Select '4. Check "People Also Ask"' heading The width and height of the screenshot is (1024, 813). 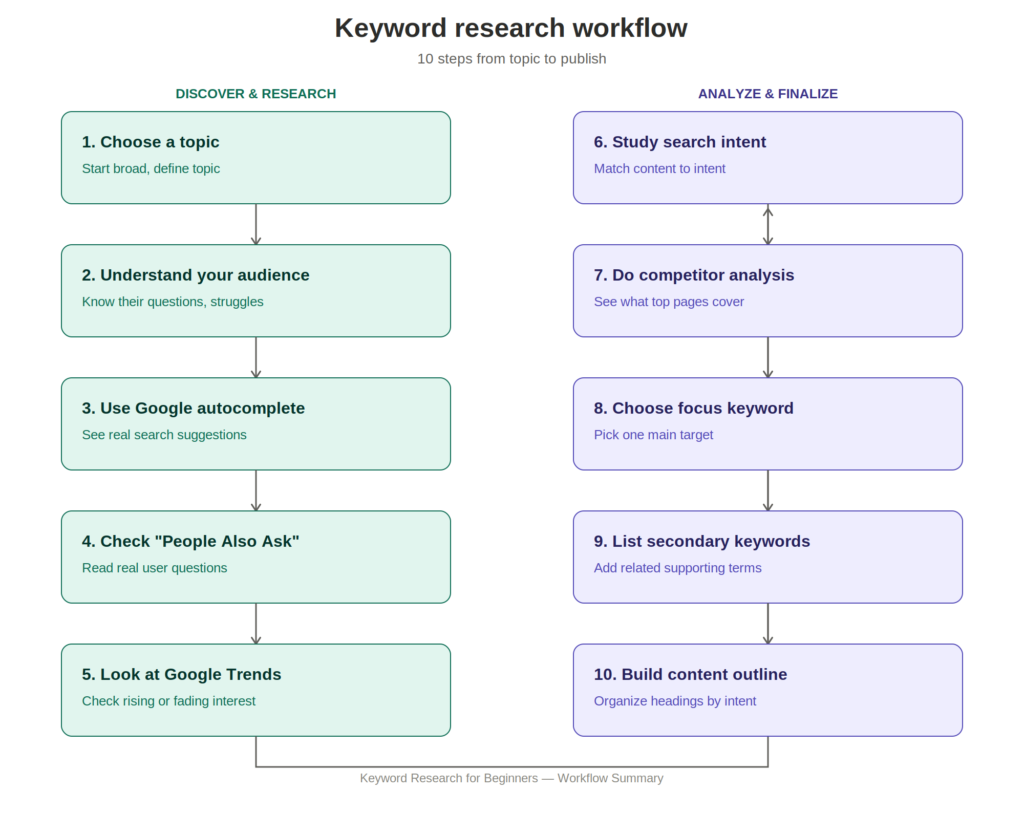tap(191, 541)
